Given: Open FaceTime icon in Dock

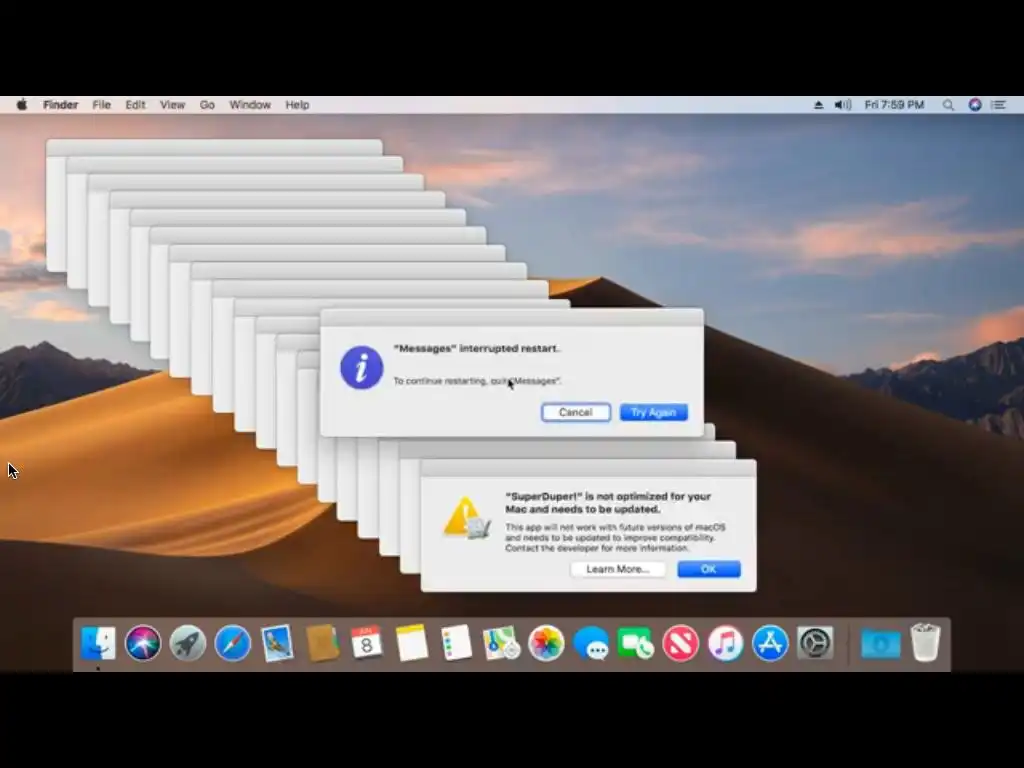Looking at the screenshot, I should click(635, 643).
